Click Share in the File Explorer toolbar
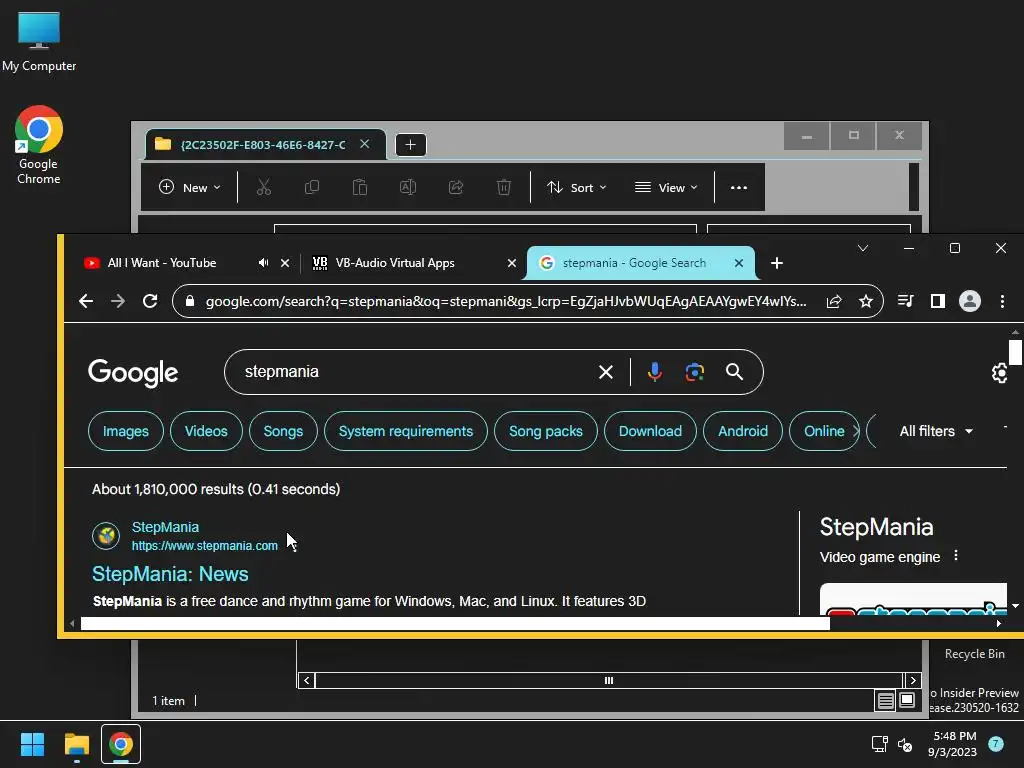1024x768 pixels. tap(456, 187)
